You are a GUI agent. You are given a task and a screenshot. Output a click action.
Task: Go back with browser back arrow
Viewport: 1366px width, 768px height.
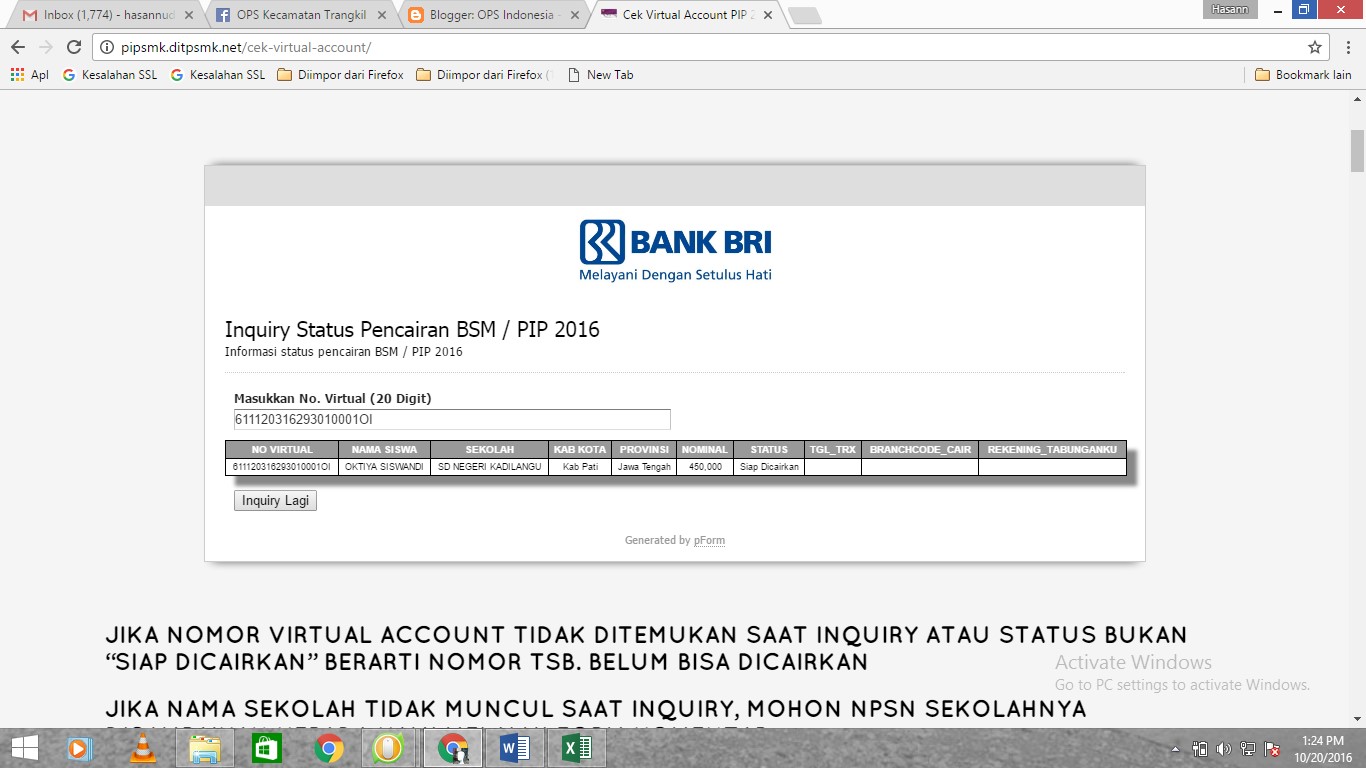pyautogui.click(x=17, y=47)
